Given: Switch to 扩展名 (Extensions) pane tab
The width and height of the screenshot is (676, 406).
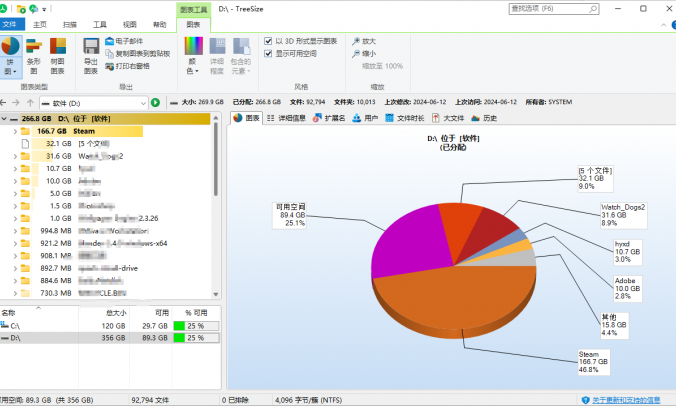Looking at the screenshot, I should 329,118.
